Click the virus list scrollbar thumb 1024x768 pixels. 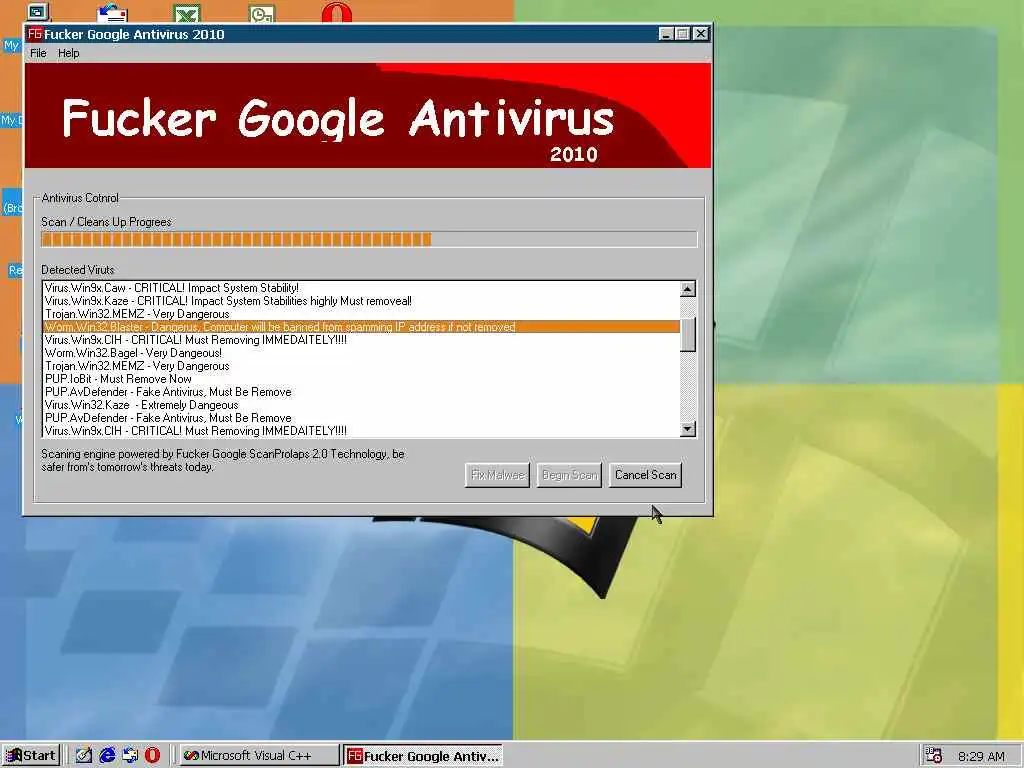coord(688,334)
